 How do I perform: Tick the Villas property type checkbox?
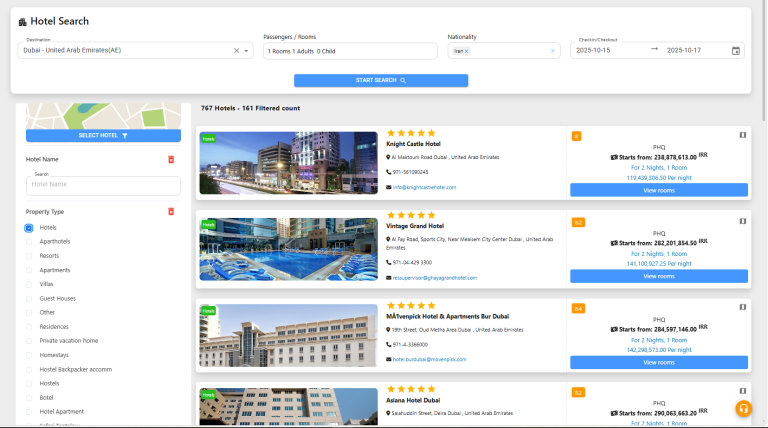tap(29, 284)
